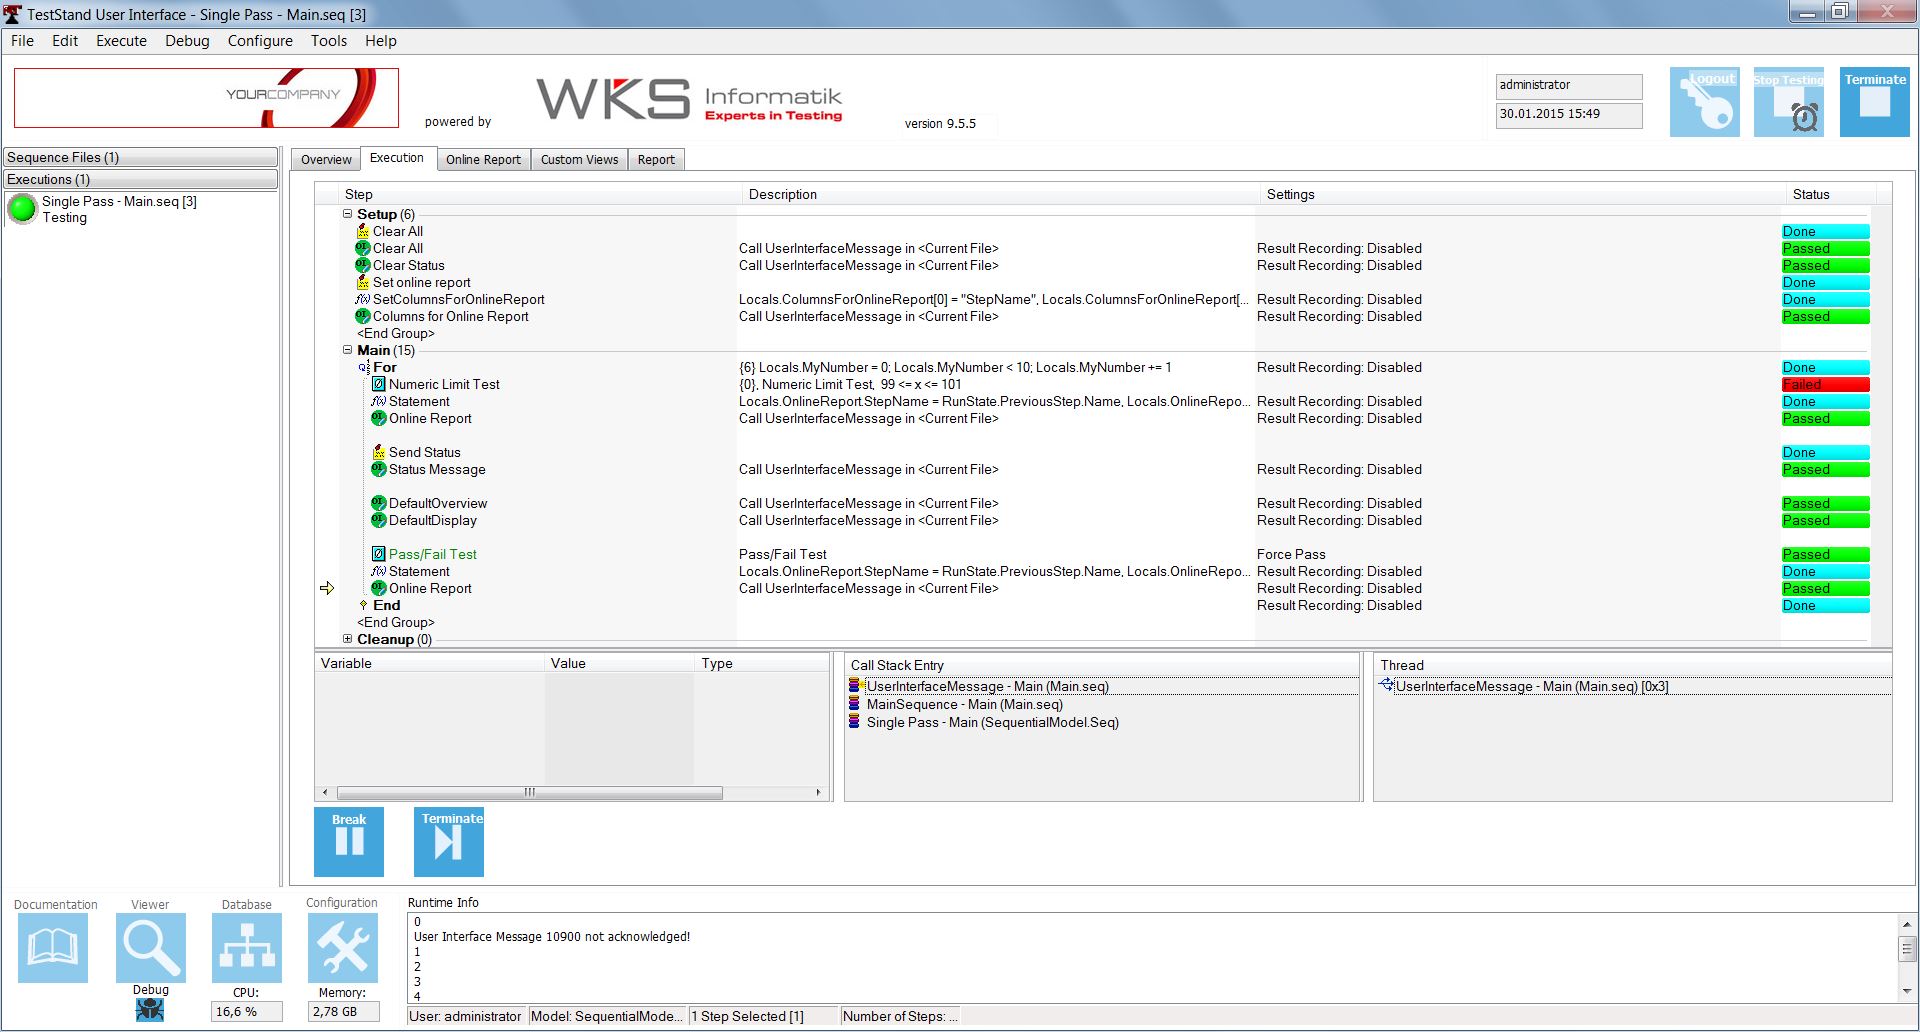Viewport: 1920px width, 1032px height.
Task: Open the File menu
Action: pyautogui.click(x=22, y=41)
